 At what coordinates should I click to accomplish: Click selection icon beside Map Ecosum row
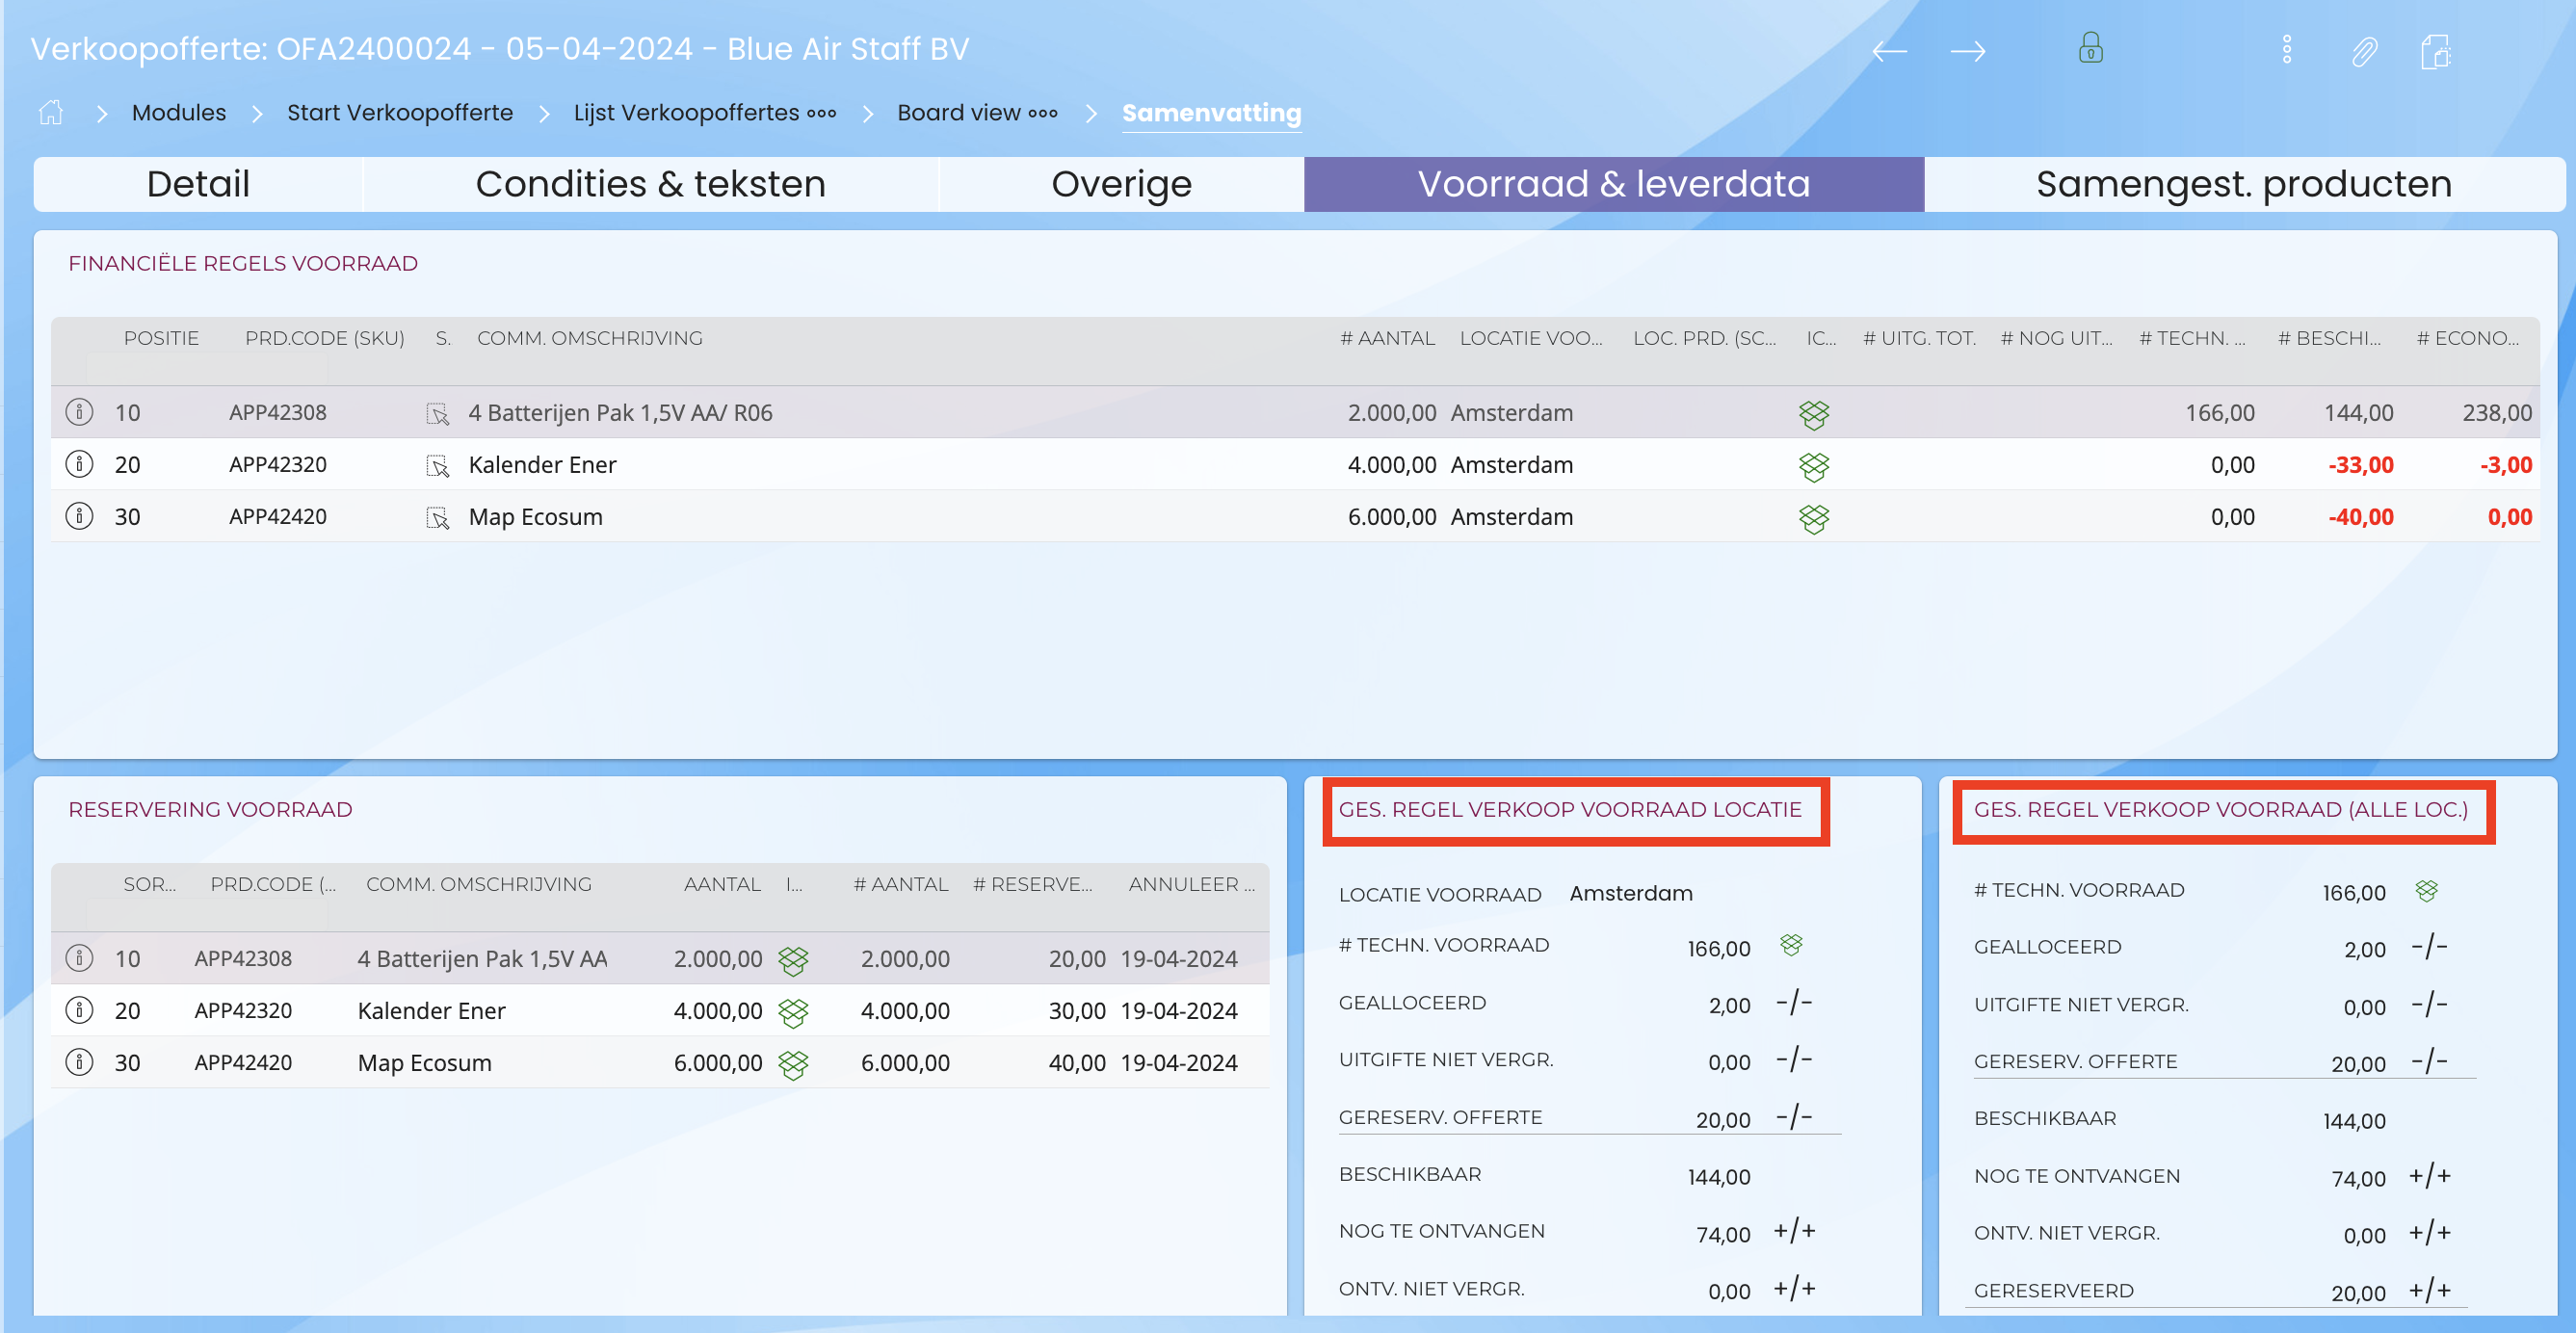coord(437,517)
